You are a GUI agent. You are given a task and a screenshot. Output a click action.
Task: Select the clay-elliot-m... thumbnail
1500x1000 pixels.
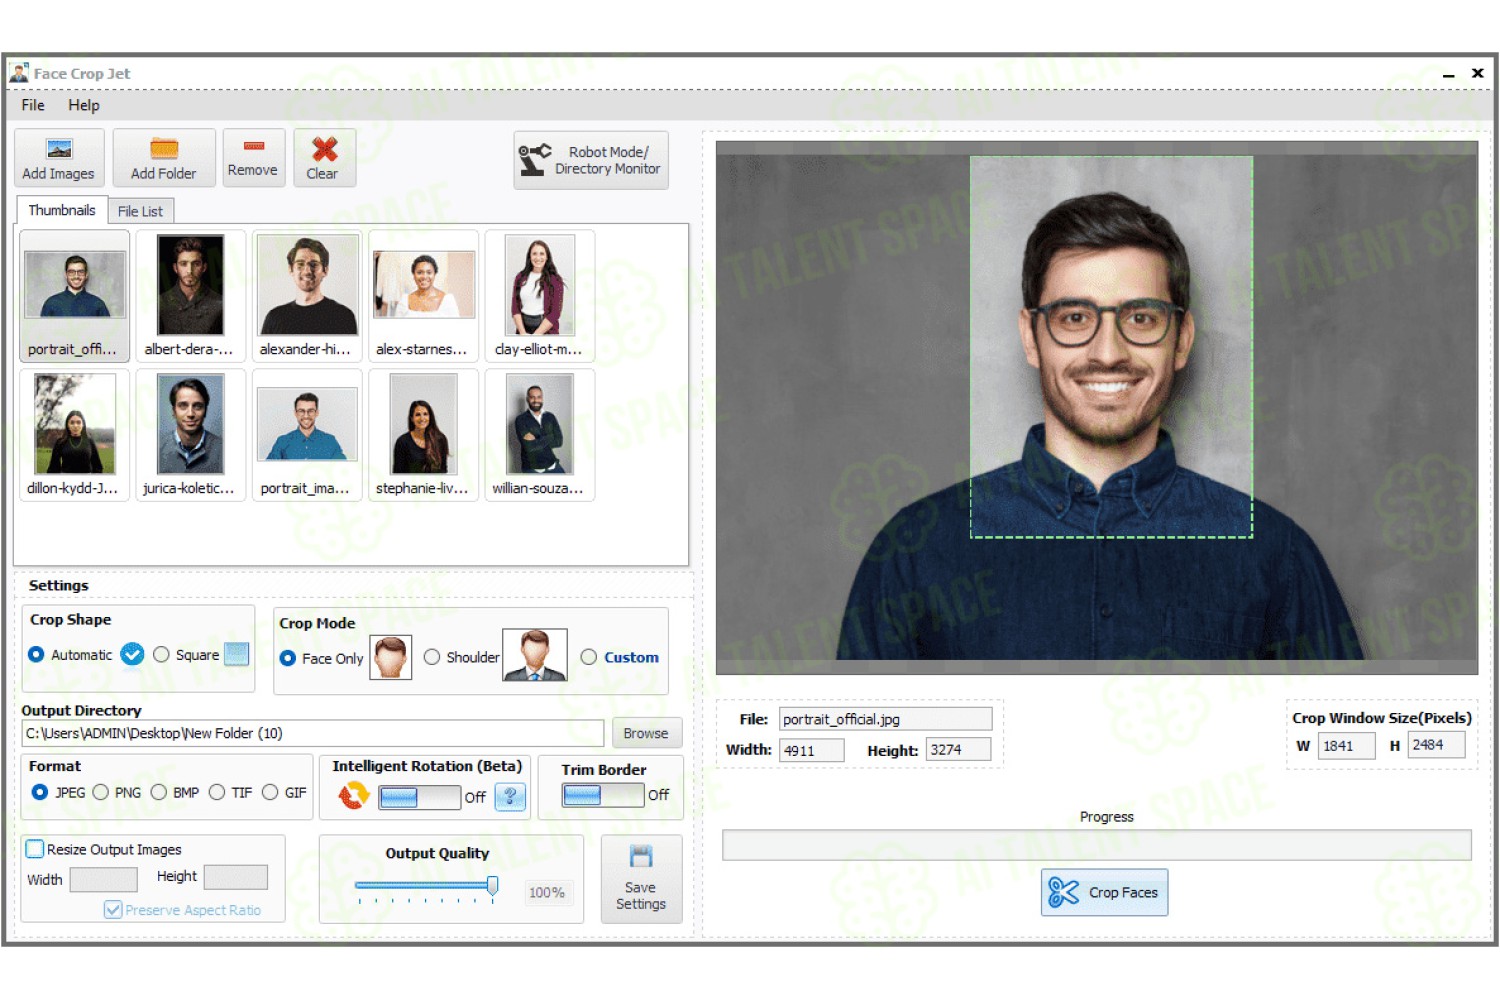pos(539,296)
